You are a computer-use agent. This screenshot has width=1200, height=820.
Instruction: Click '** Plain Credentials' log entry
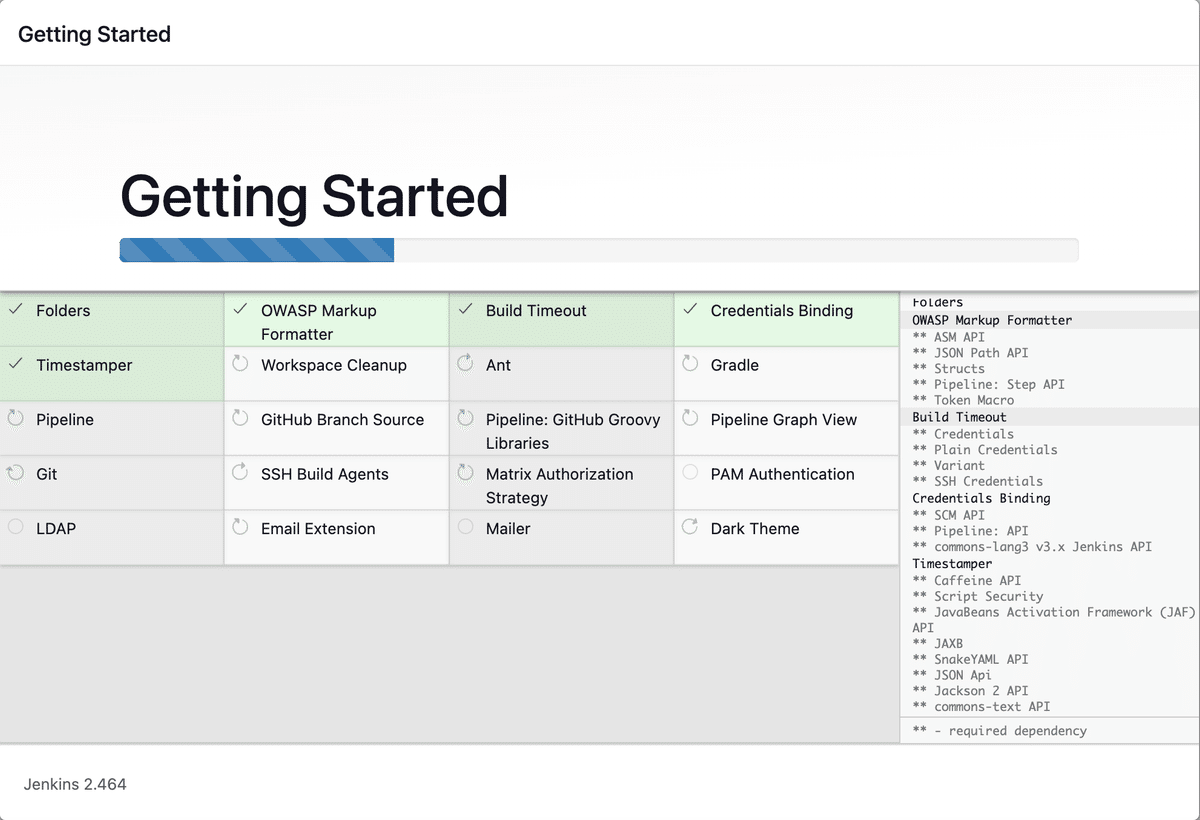coord(985,450)
